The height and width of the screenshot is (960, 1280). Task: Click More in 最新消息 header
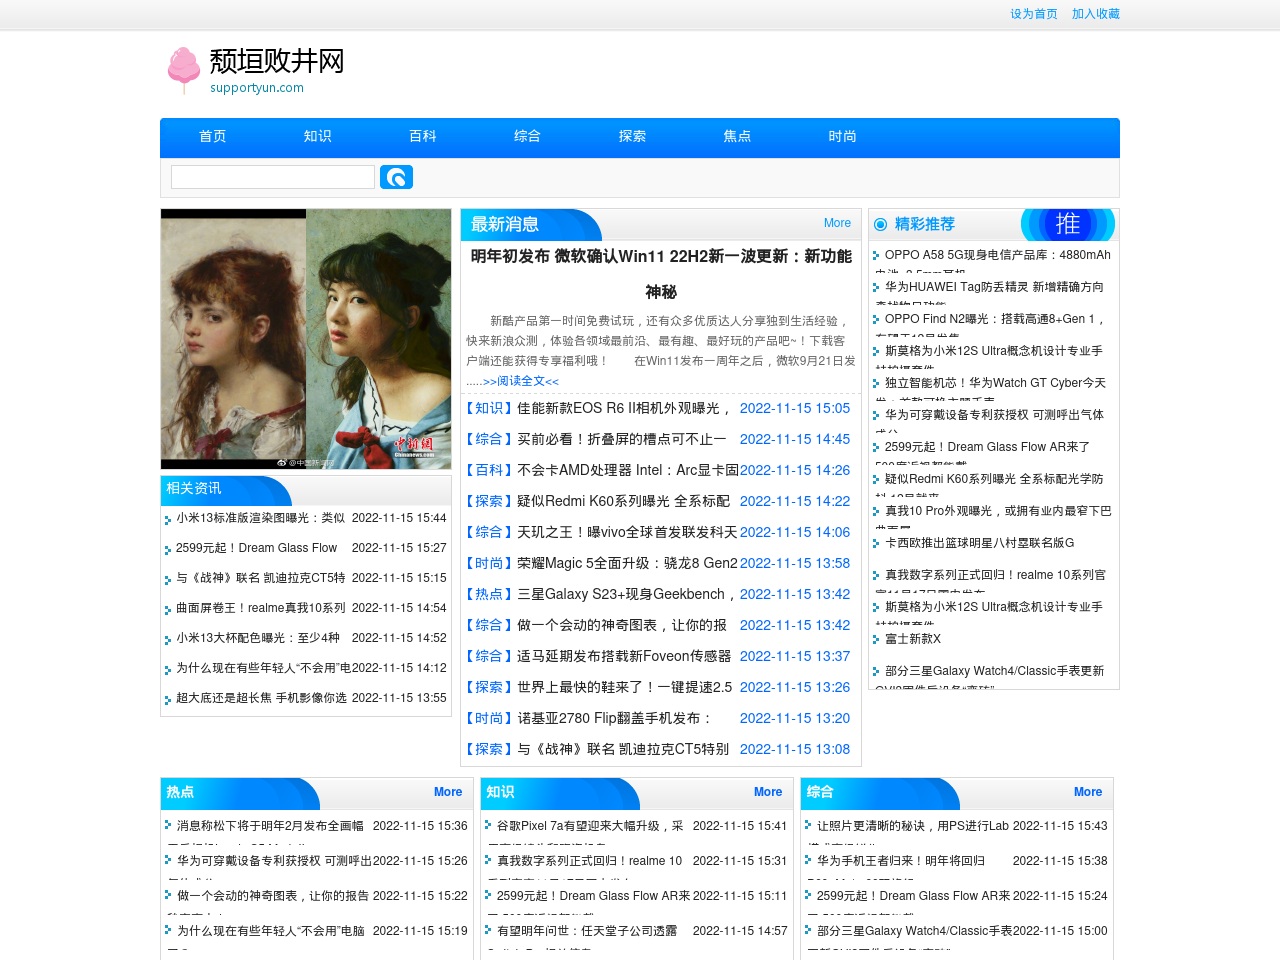tap(837, 223)
